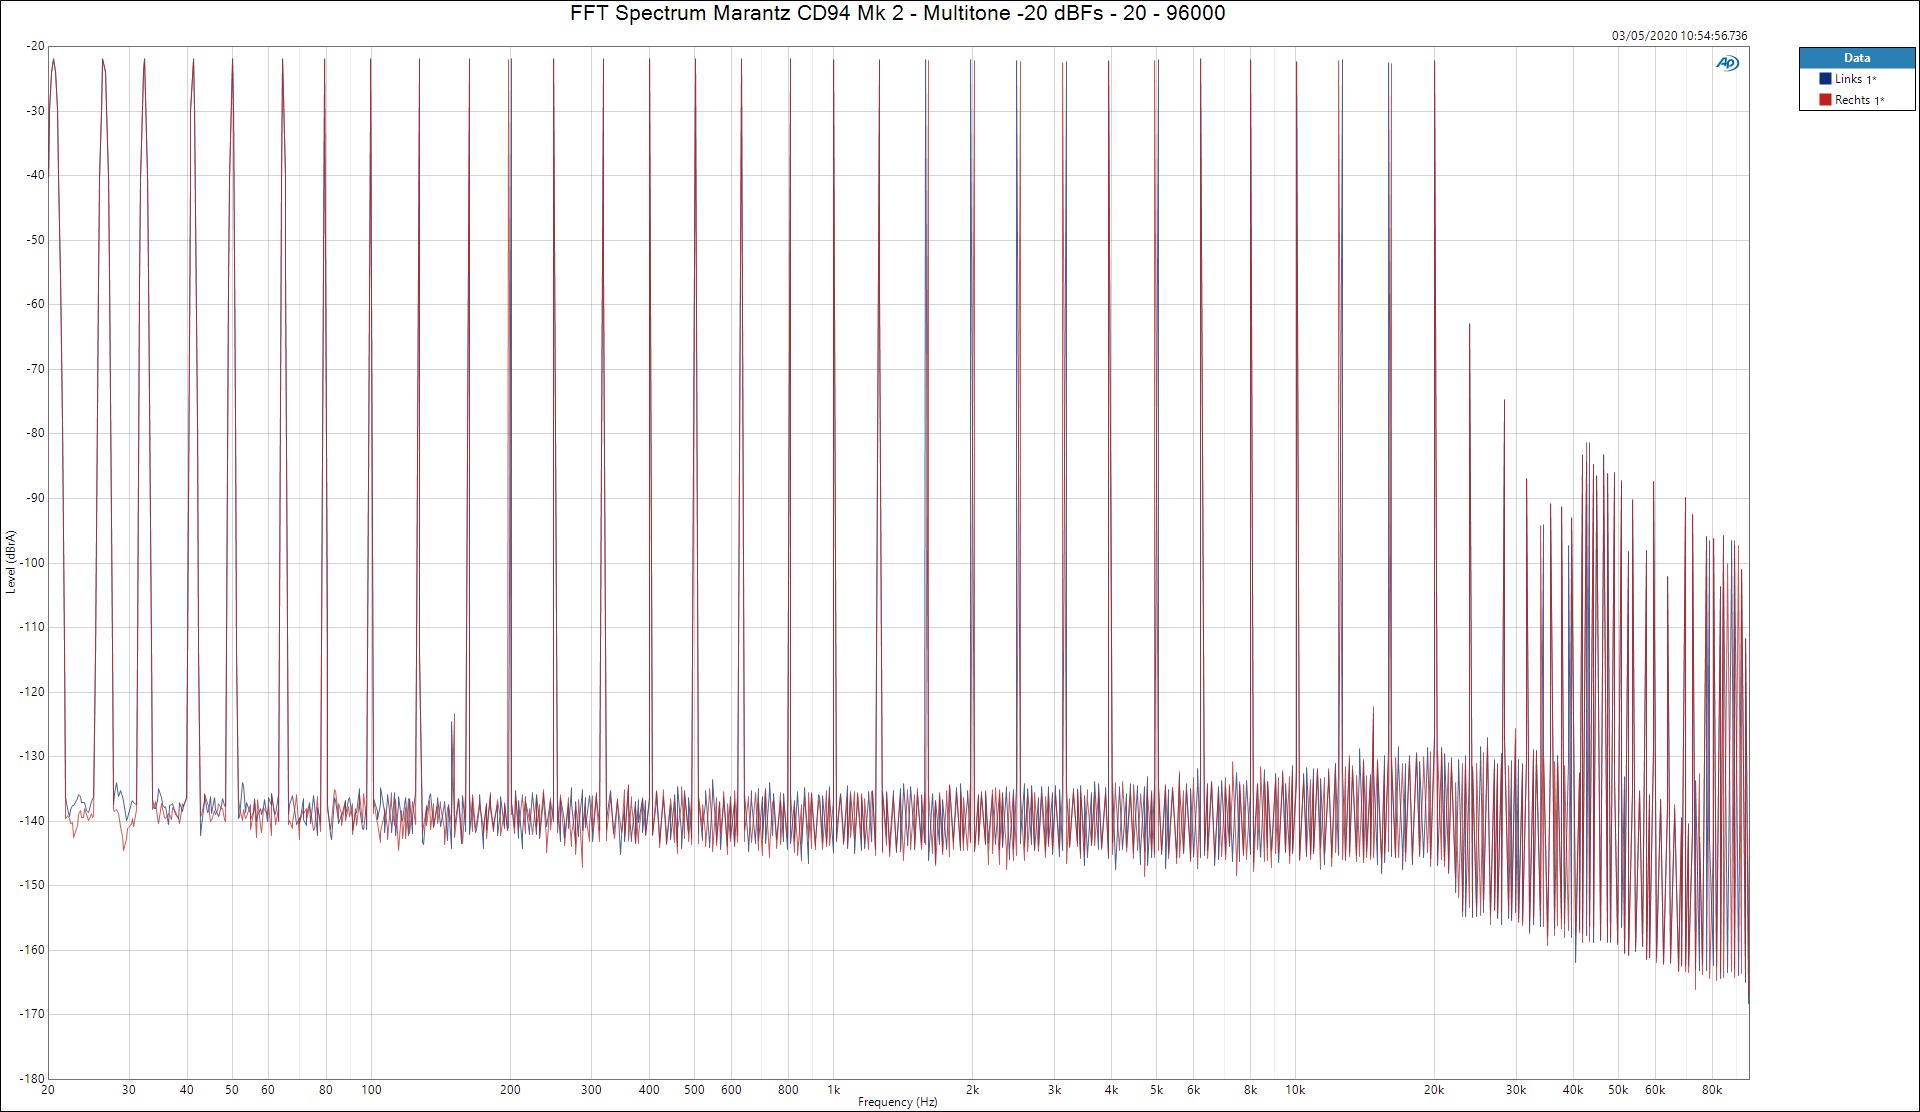Viewport: 1920px width, 1112px height.
Task: Click the 500 tick on frequency axis
Action: [x=694, y=1090]
